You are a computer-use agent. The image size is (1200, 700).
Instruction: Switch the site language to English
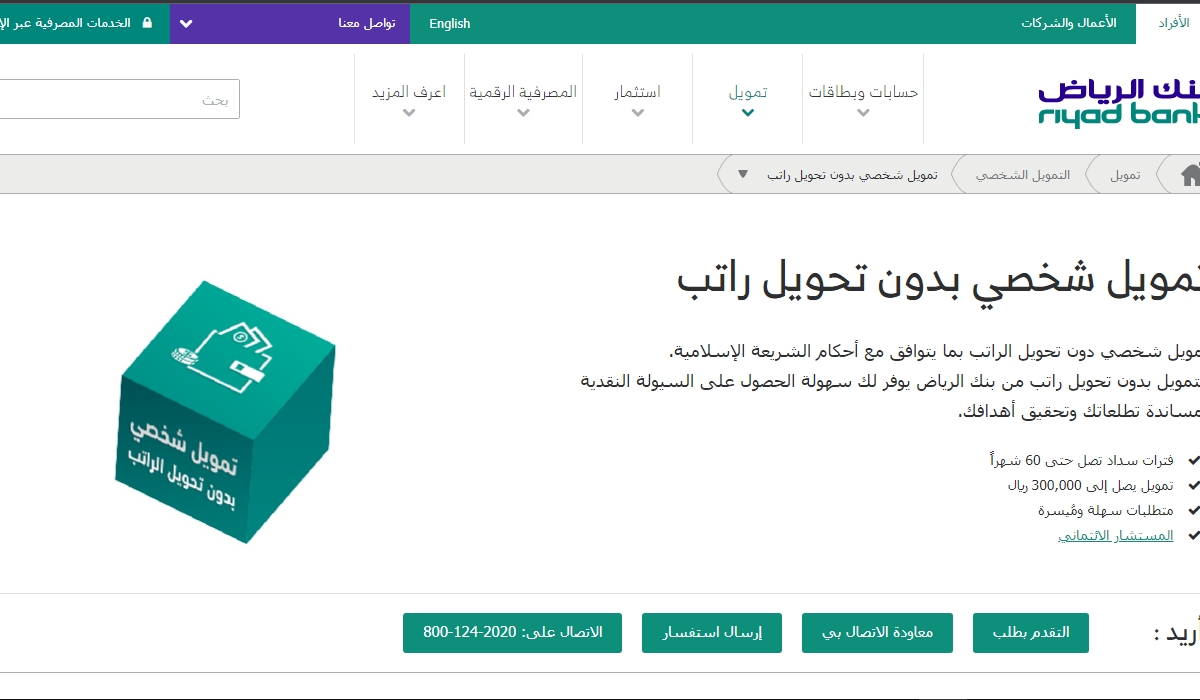coord(449,23)
